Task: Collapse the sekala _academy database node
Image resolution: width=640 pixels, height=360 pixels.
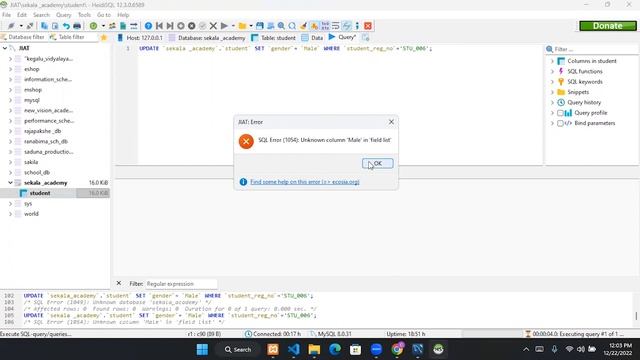Action: pyautogui.click(x=10, y=183)
